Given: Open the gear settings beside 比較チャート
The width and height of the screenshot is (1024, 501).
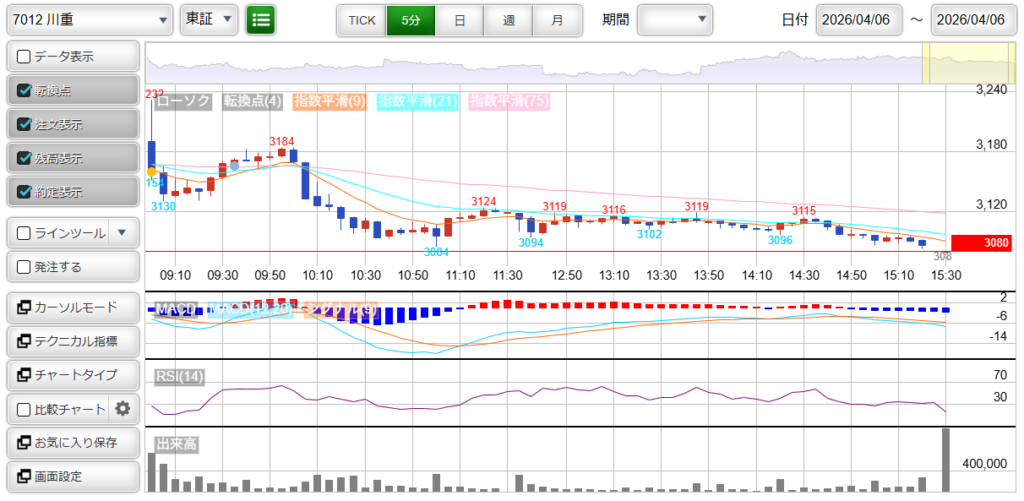Looking at the screenshot, I should coord(123,408).
